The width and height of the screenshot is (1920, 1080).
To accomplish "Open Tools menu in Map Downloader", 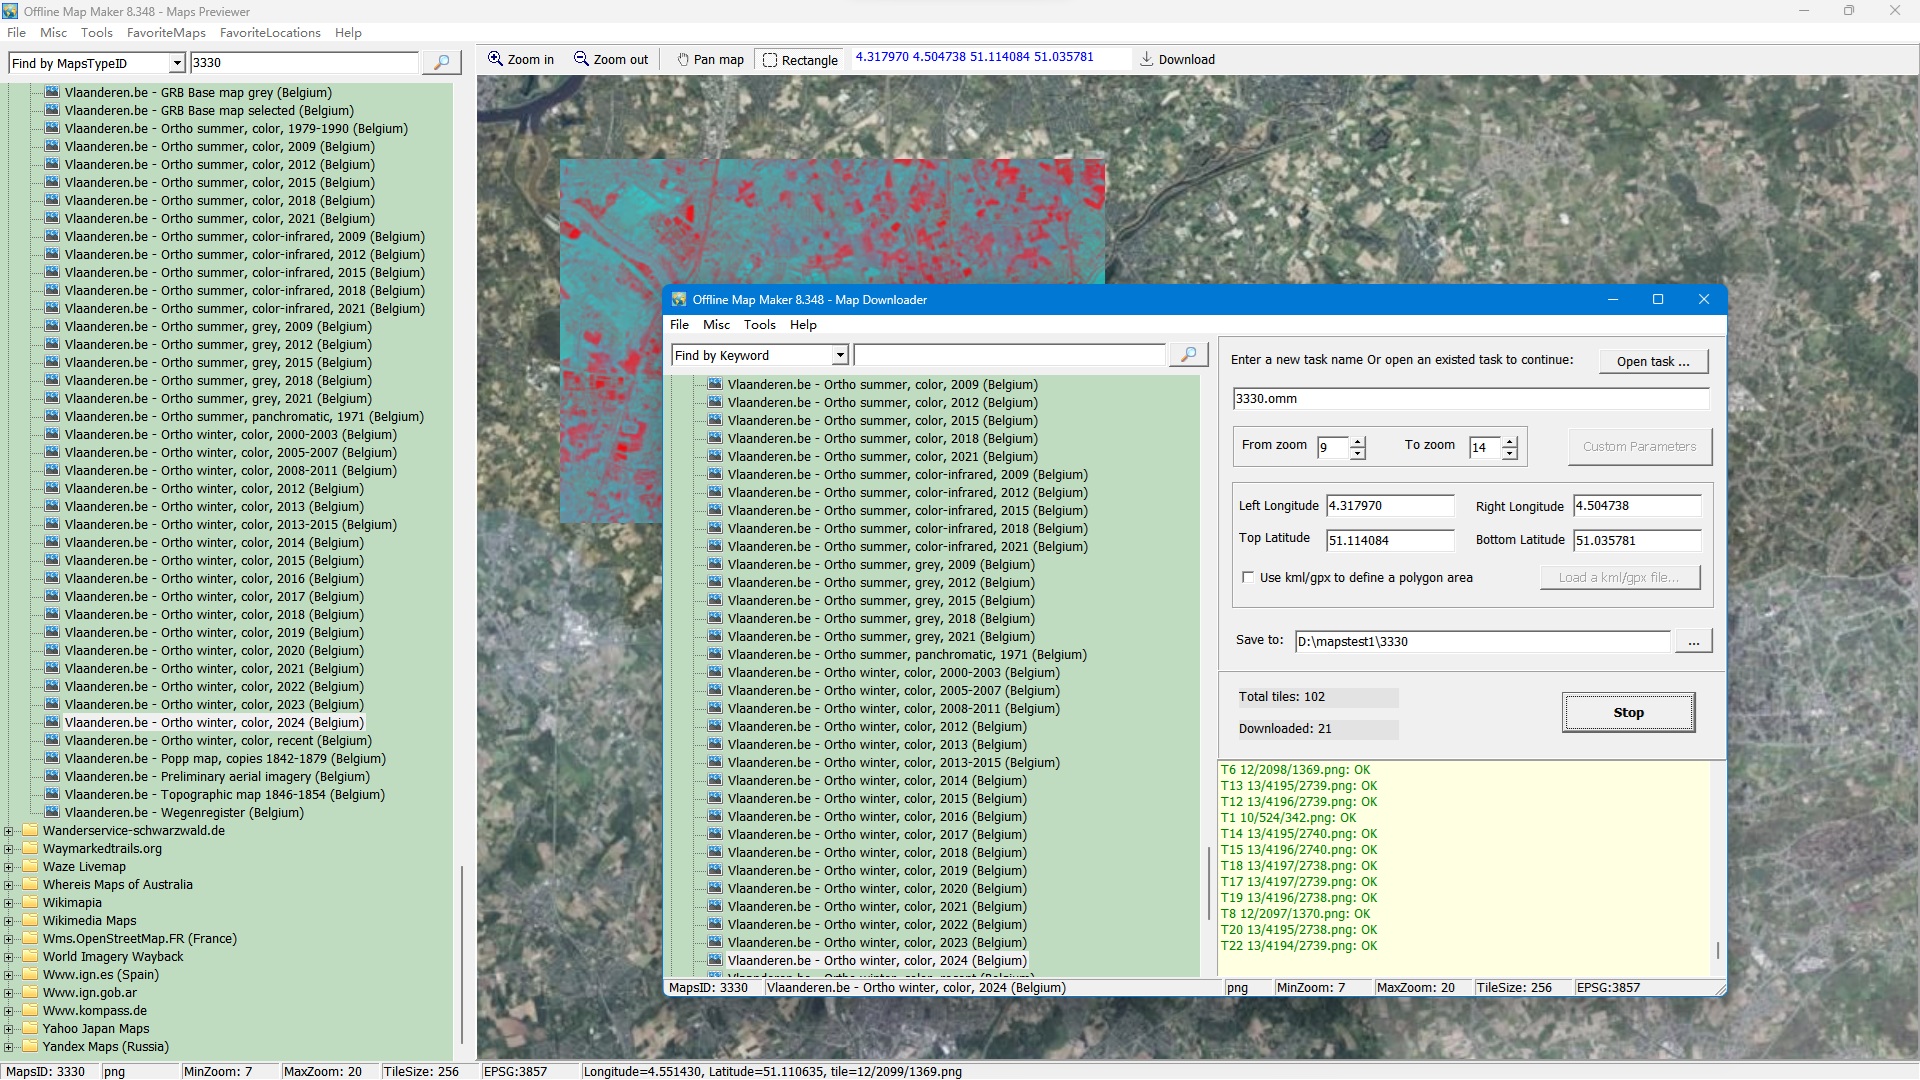I will 759,325.
